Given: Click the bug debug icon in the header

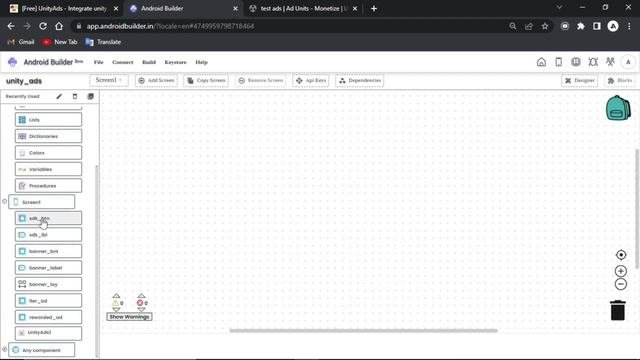Looking at the screenshot, I should 593,62.
